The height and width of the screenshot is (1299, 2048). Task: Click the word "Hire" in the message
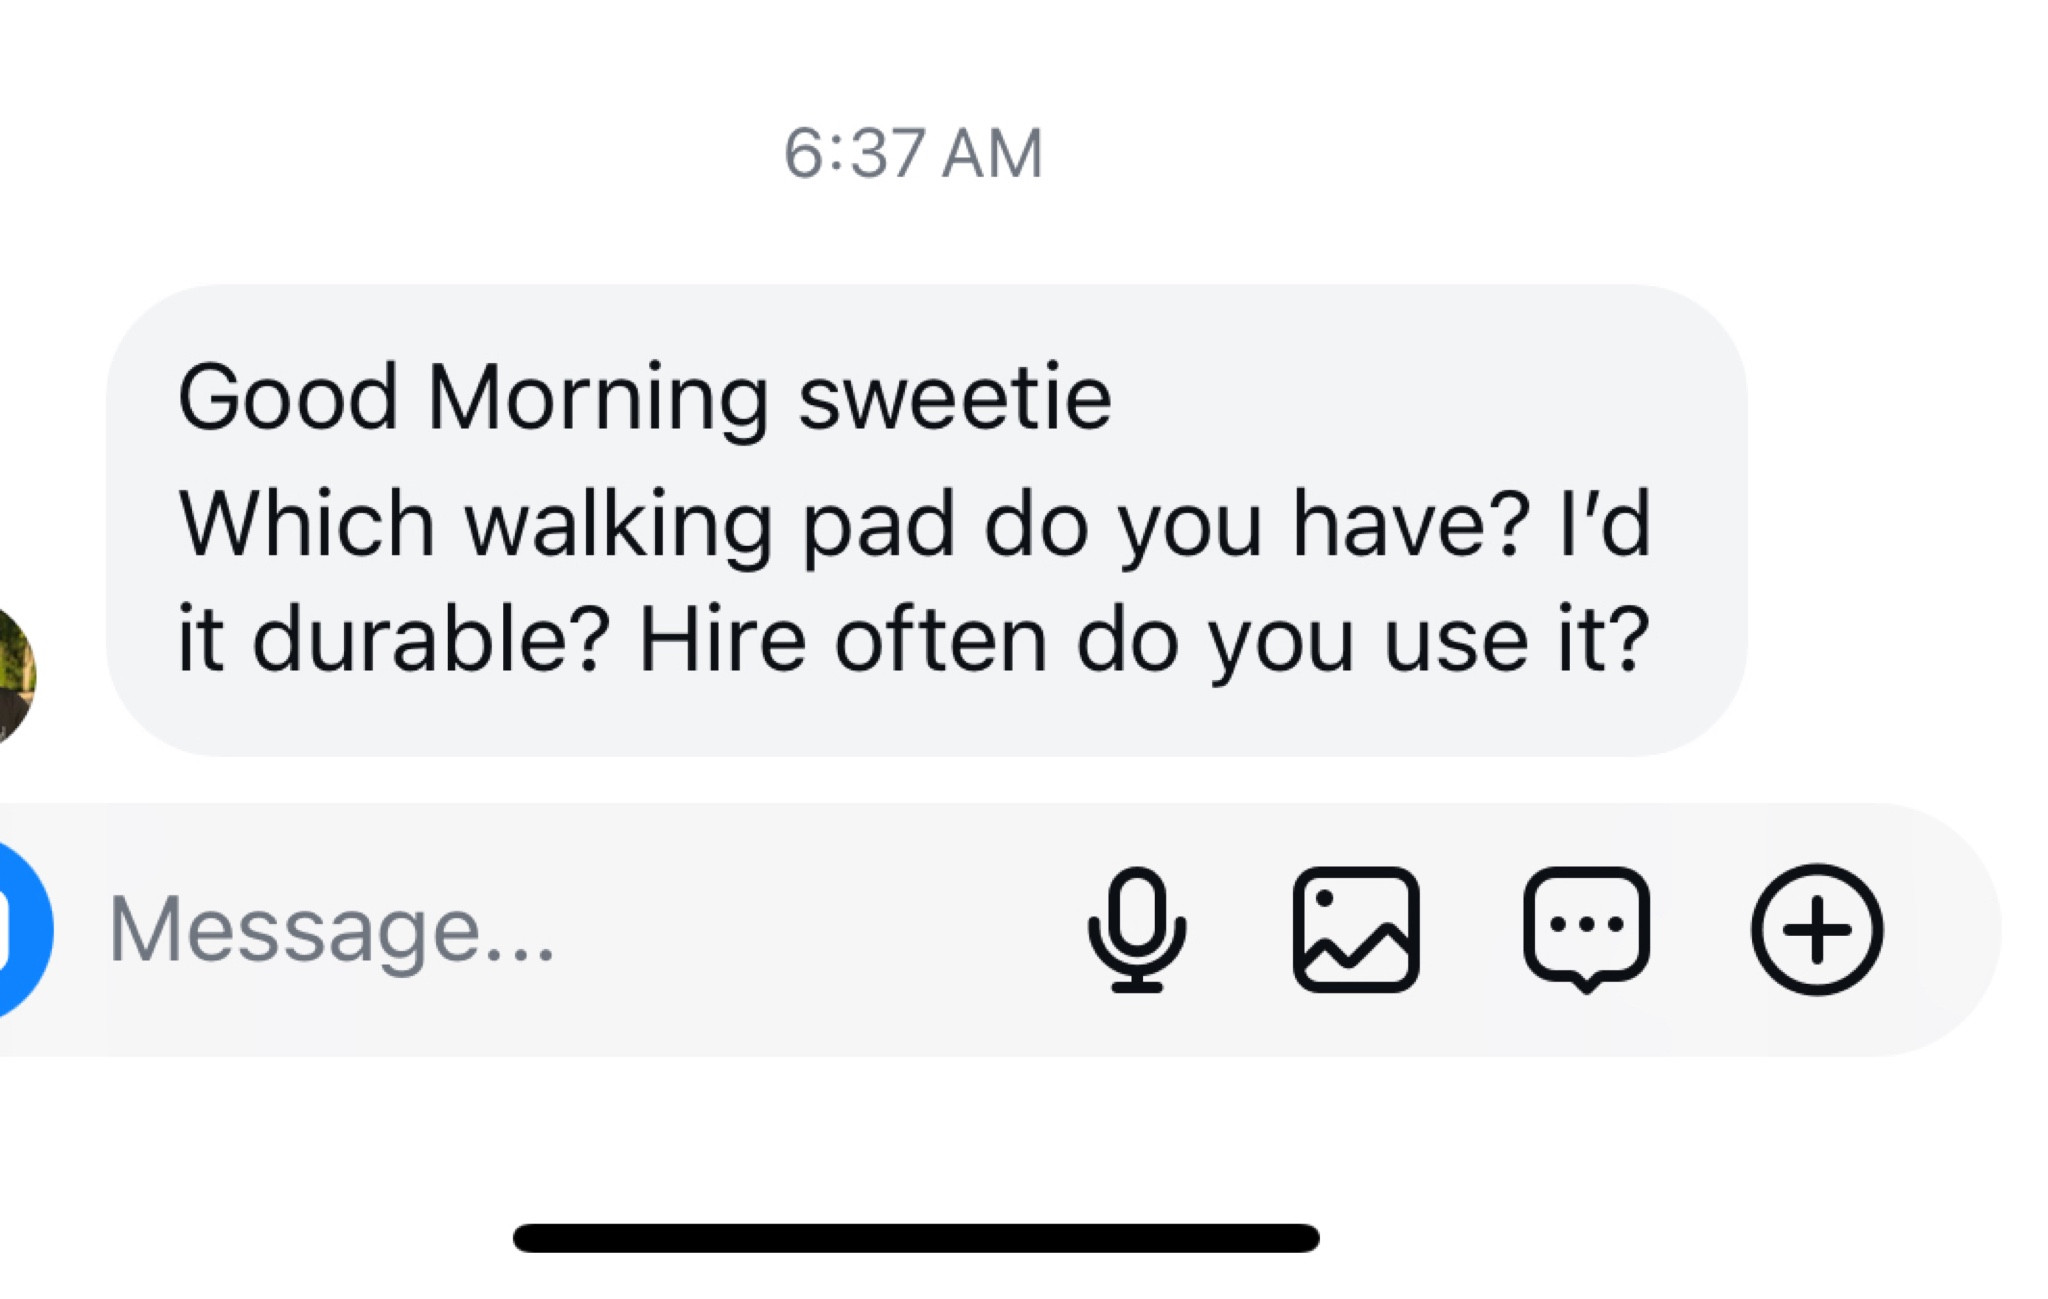[722, 640]
